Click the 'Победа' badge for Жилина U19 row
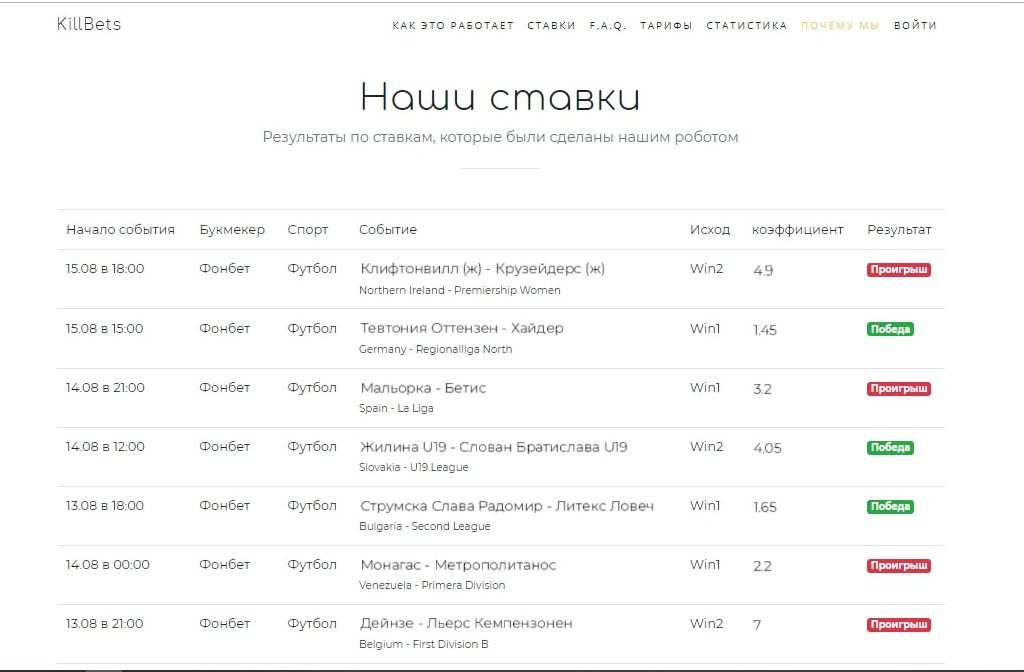The image size is (1024, 672). click(890, 447)
